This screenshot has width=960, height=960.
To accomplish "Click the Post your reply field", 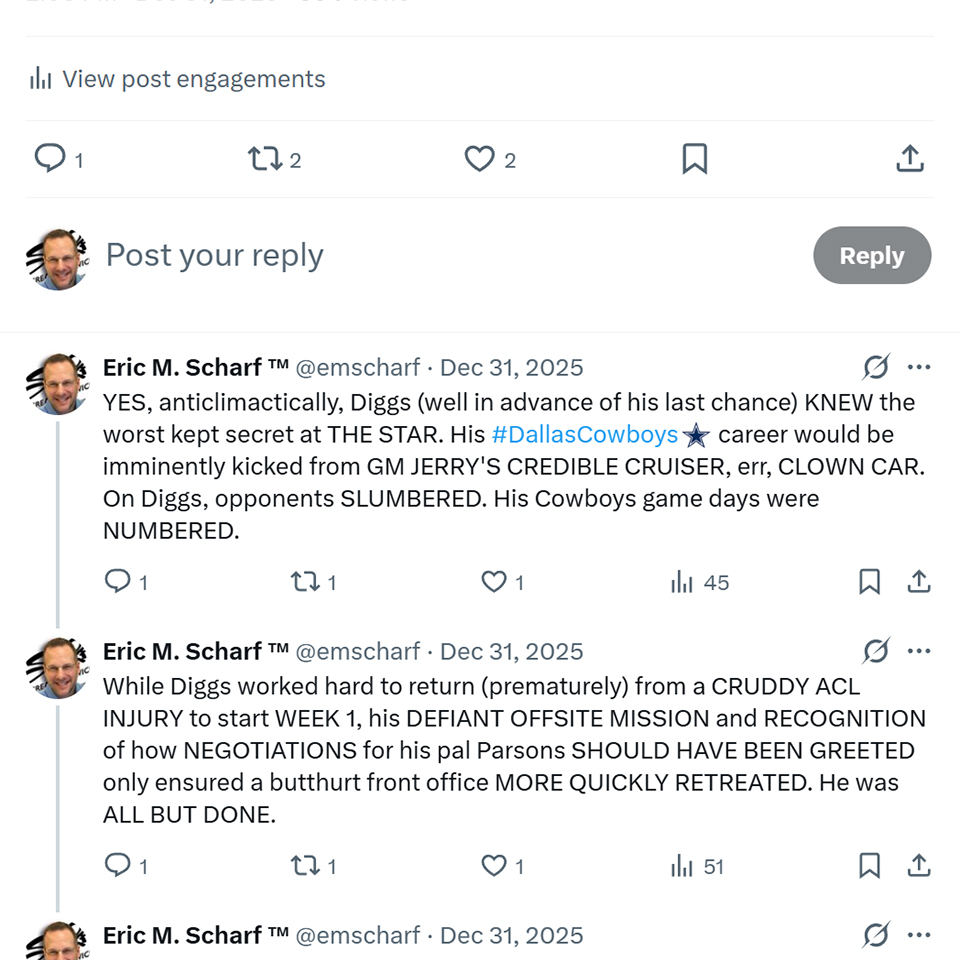I will click(x=400, y=255).
